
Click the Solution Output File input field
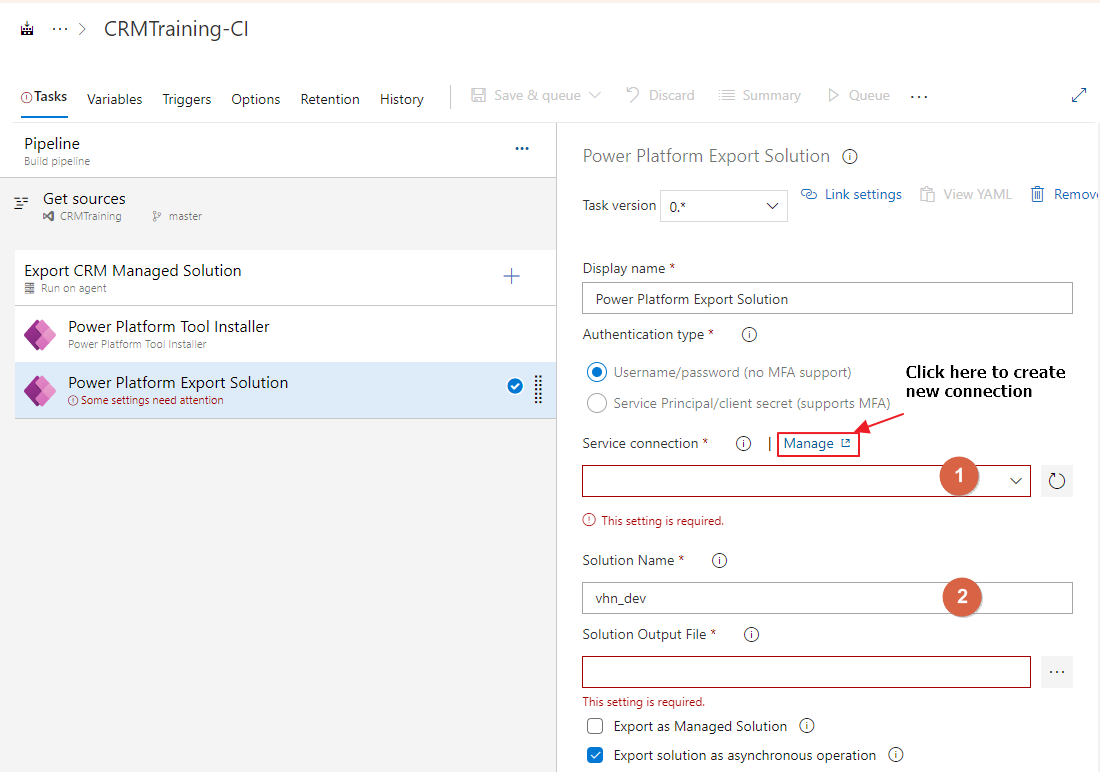(x=806, y=672)
